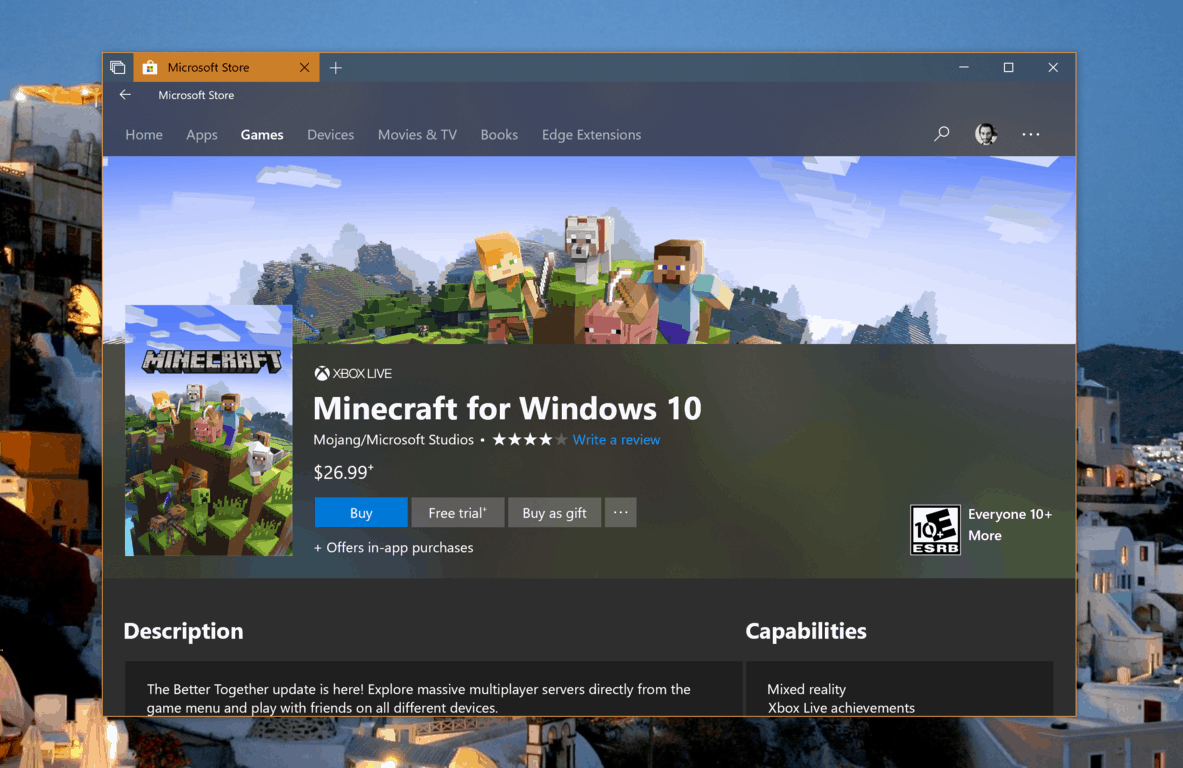Click the Capabilities heading
The image size is (1183, 768).
806,631
